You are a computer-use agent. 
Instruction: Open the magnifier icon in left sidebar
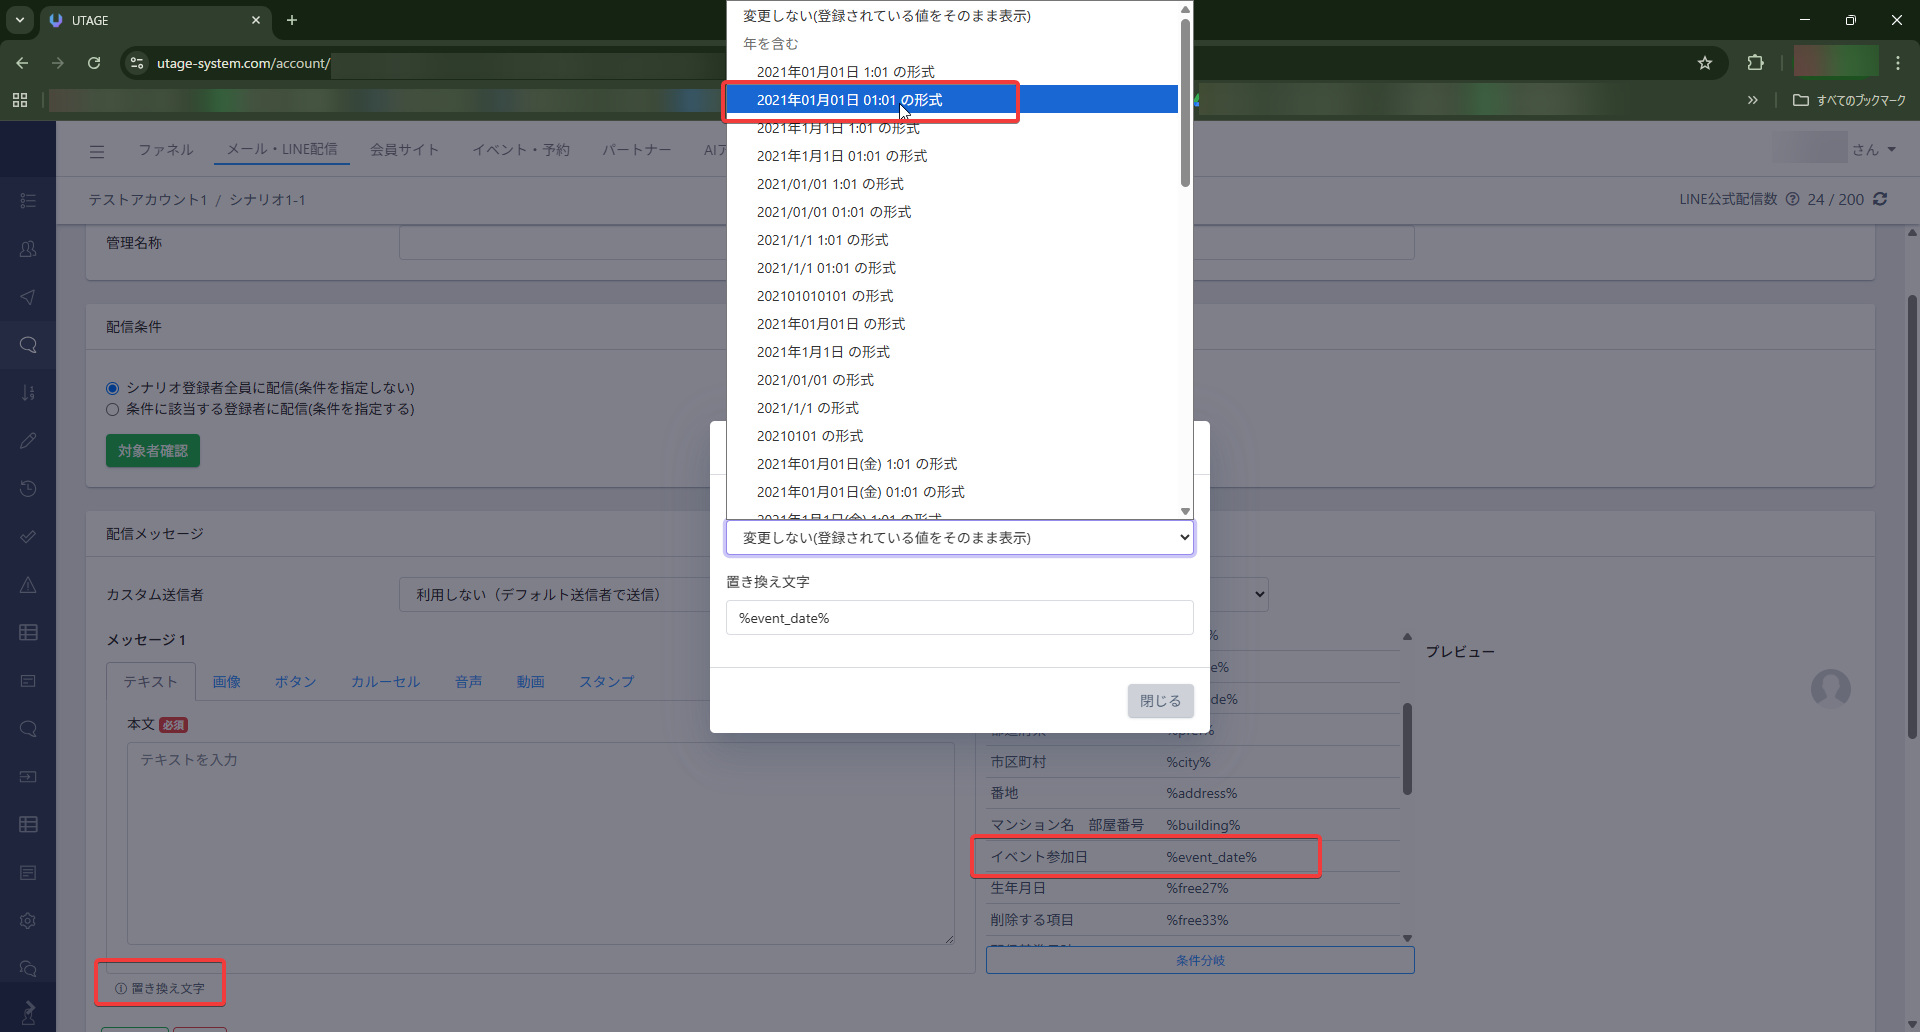(x=28, y=345)
